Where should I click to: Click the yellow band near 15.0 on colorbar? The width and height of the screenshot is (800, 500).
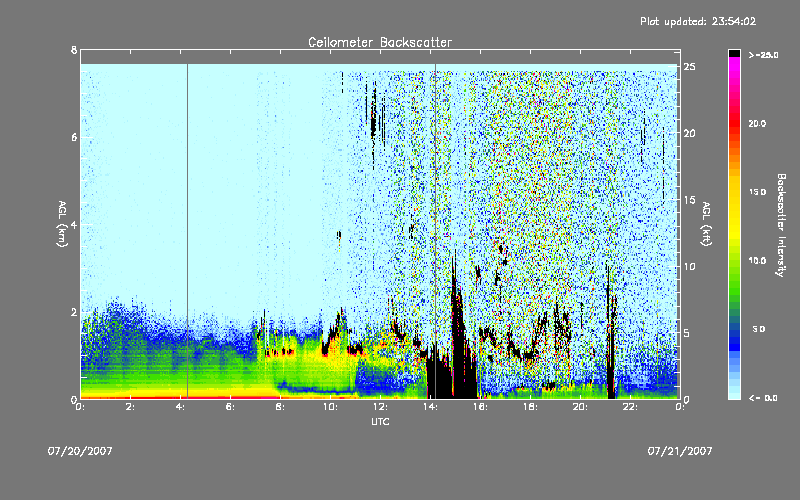pos(734,192)
